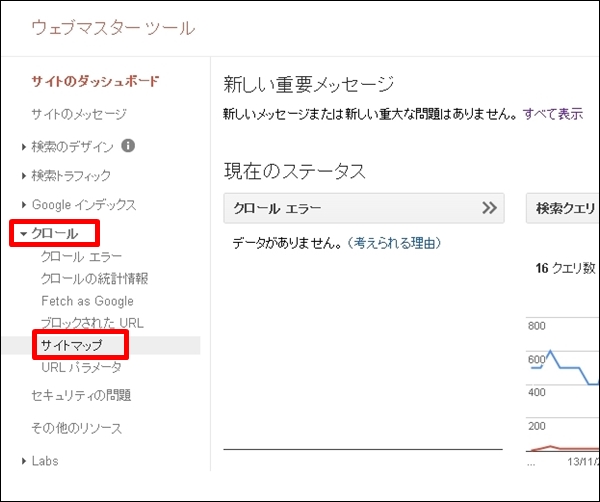Select the データがありません。 text
Screen dimensions: 600x502
point(287,243)
